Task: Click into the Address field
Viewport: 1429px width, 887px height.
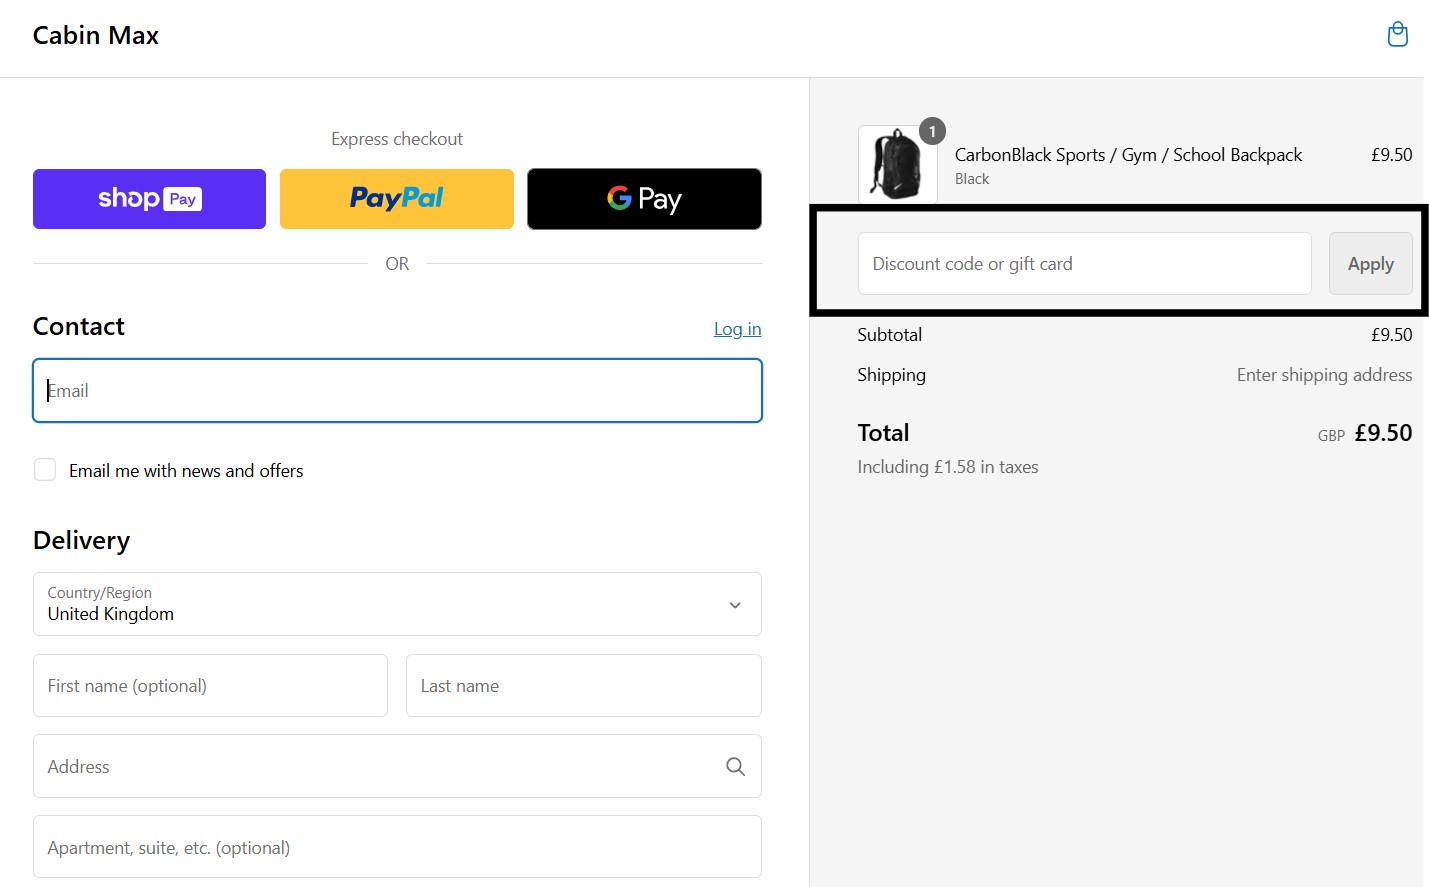Action: click(x=397, y=767)
